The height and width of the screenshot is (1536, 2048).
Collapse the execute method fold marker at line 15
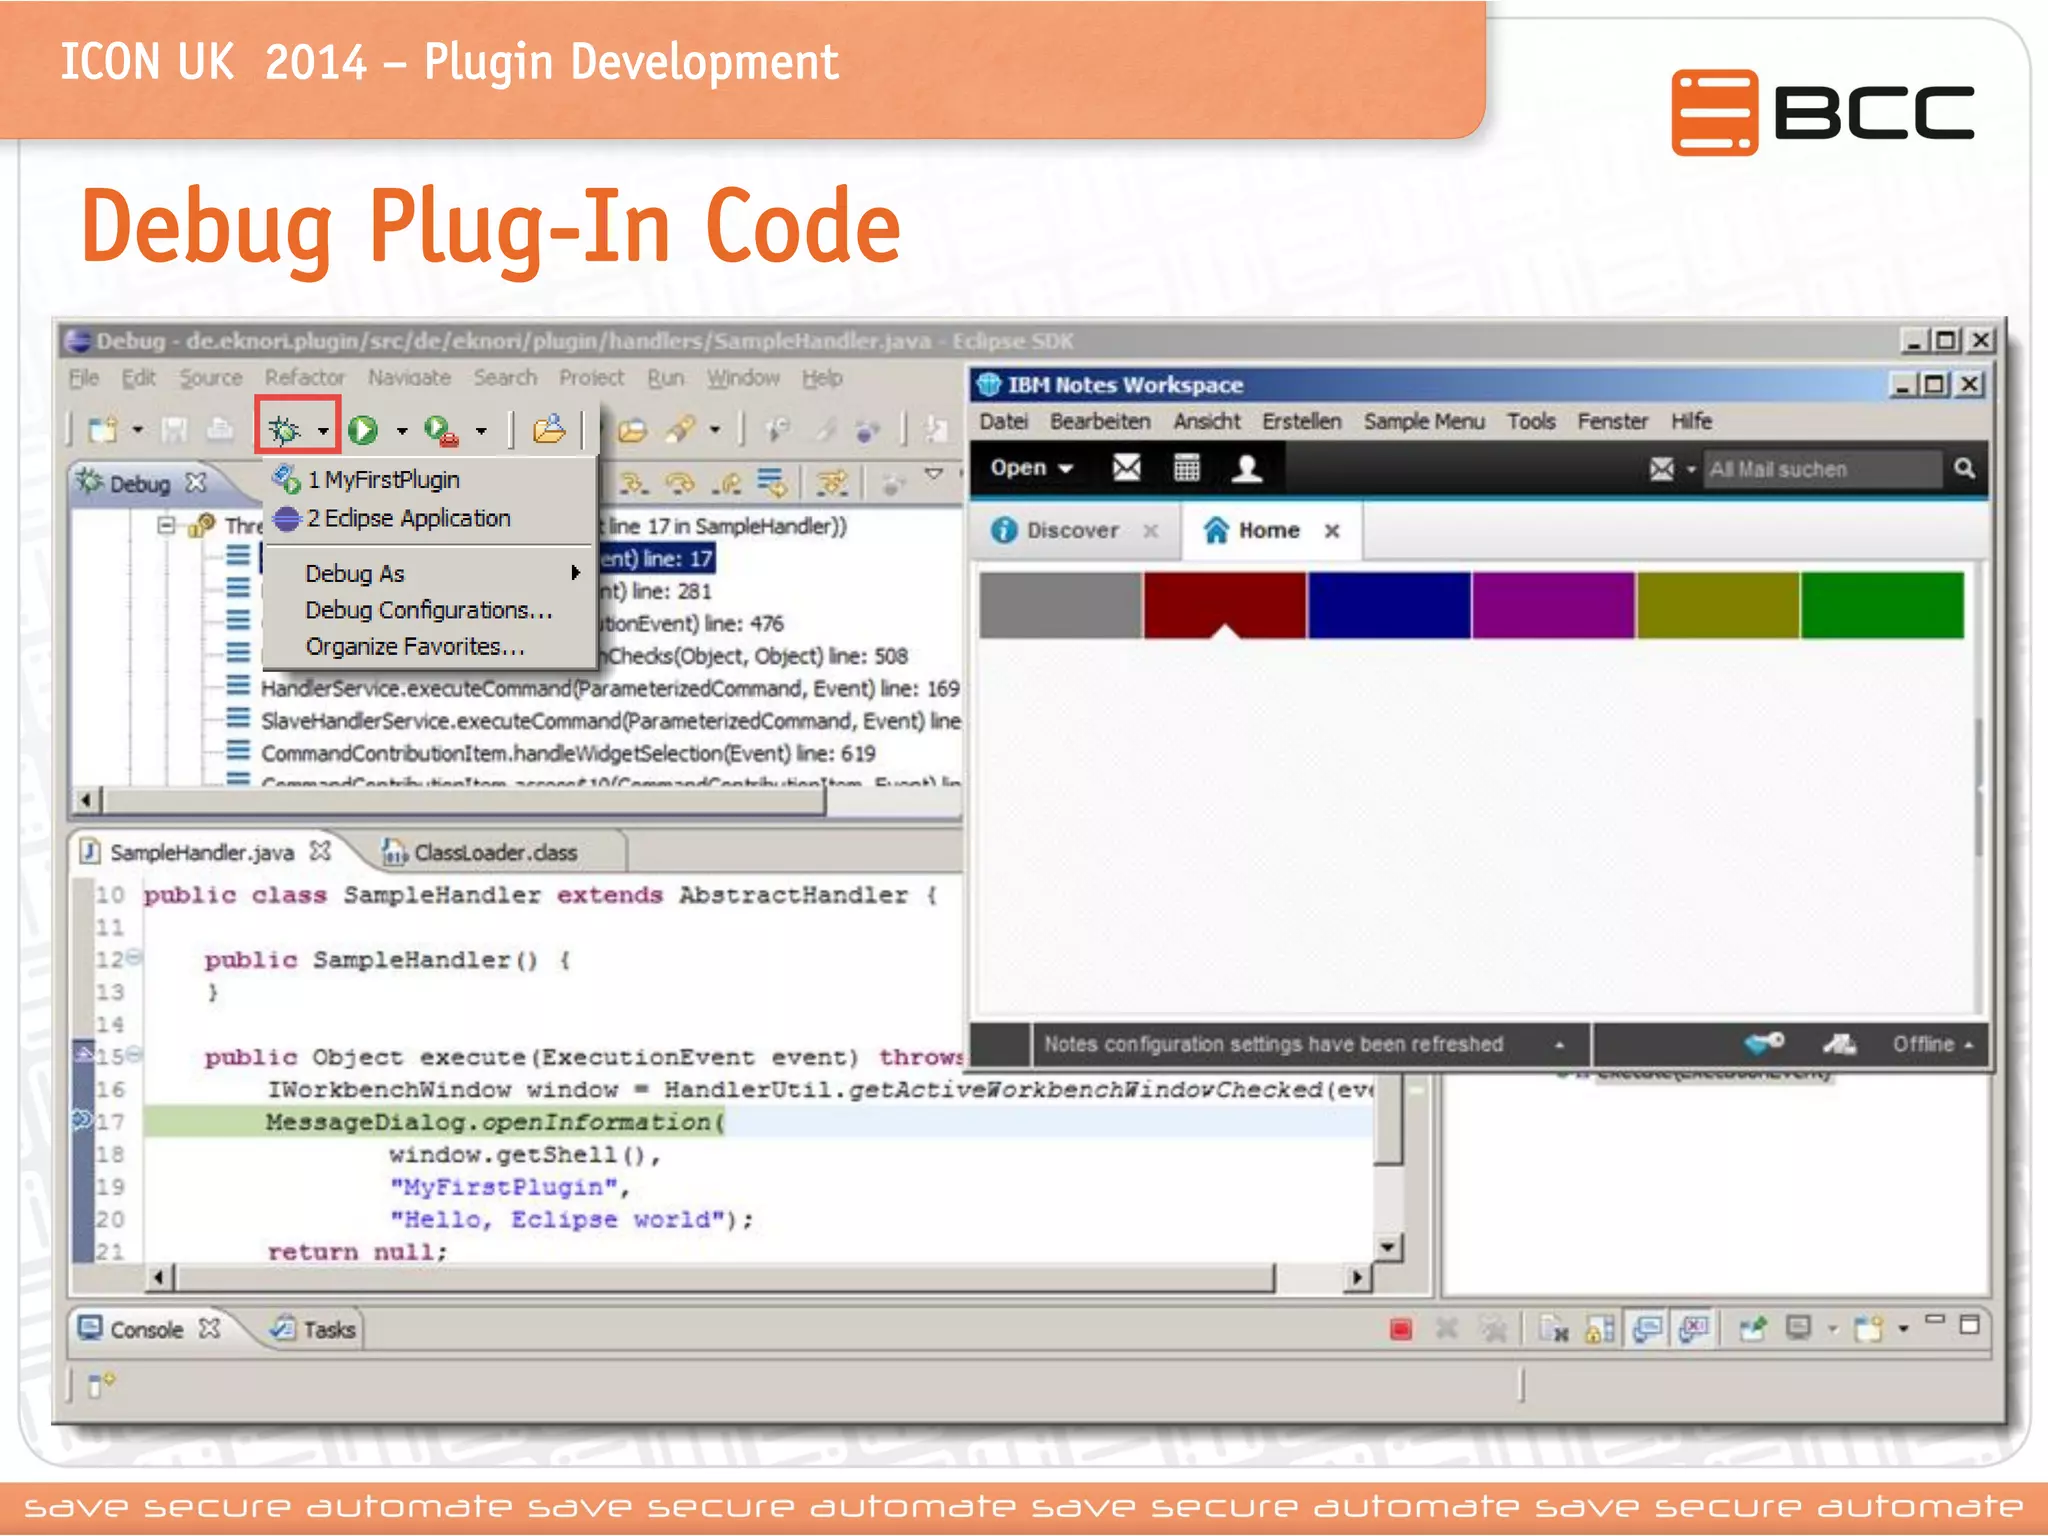[x=135, y=1054]
